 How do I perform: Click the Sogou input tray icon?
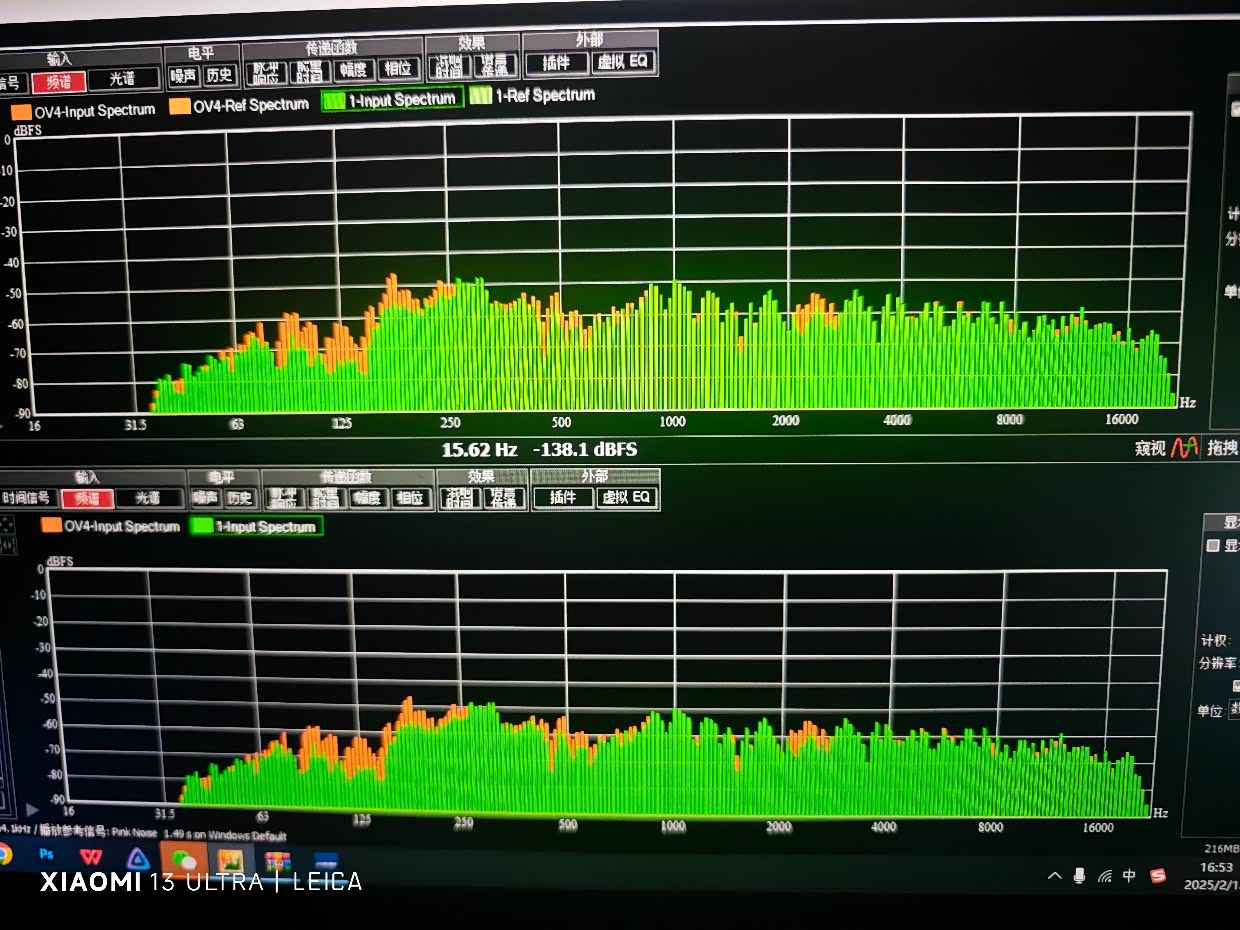(1158, 876)
